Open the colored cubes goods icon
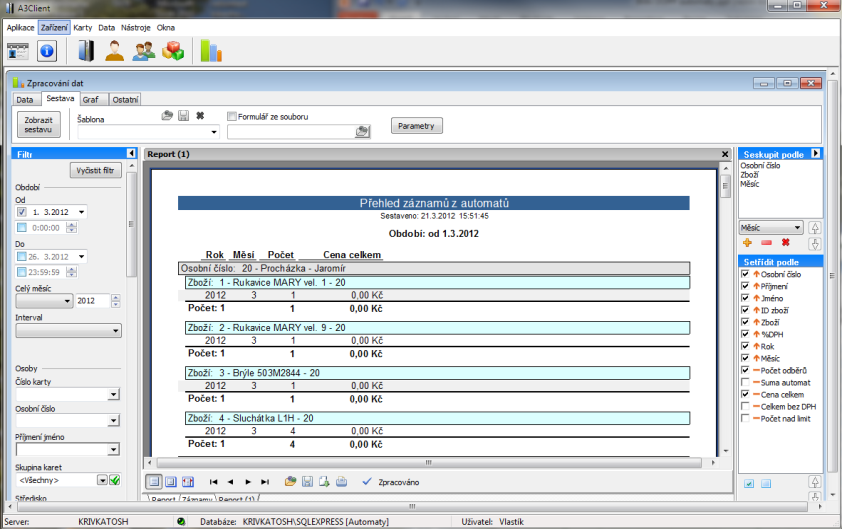842x529 pixels. click(173, 51)
